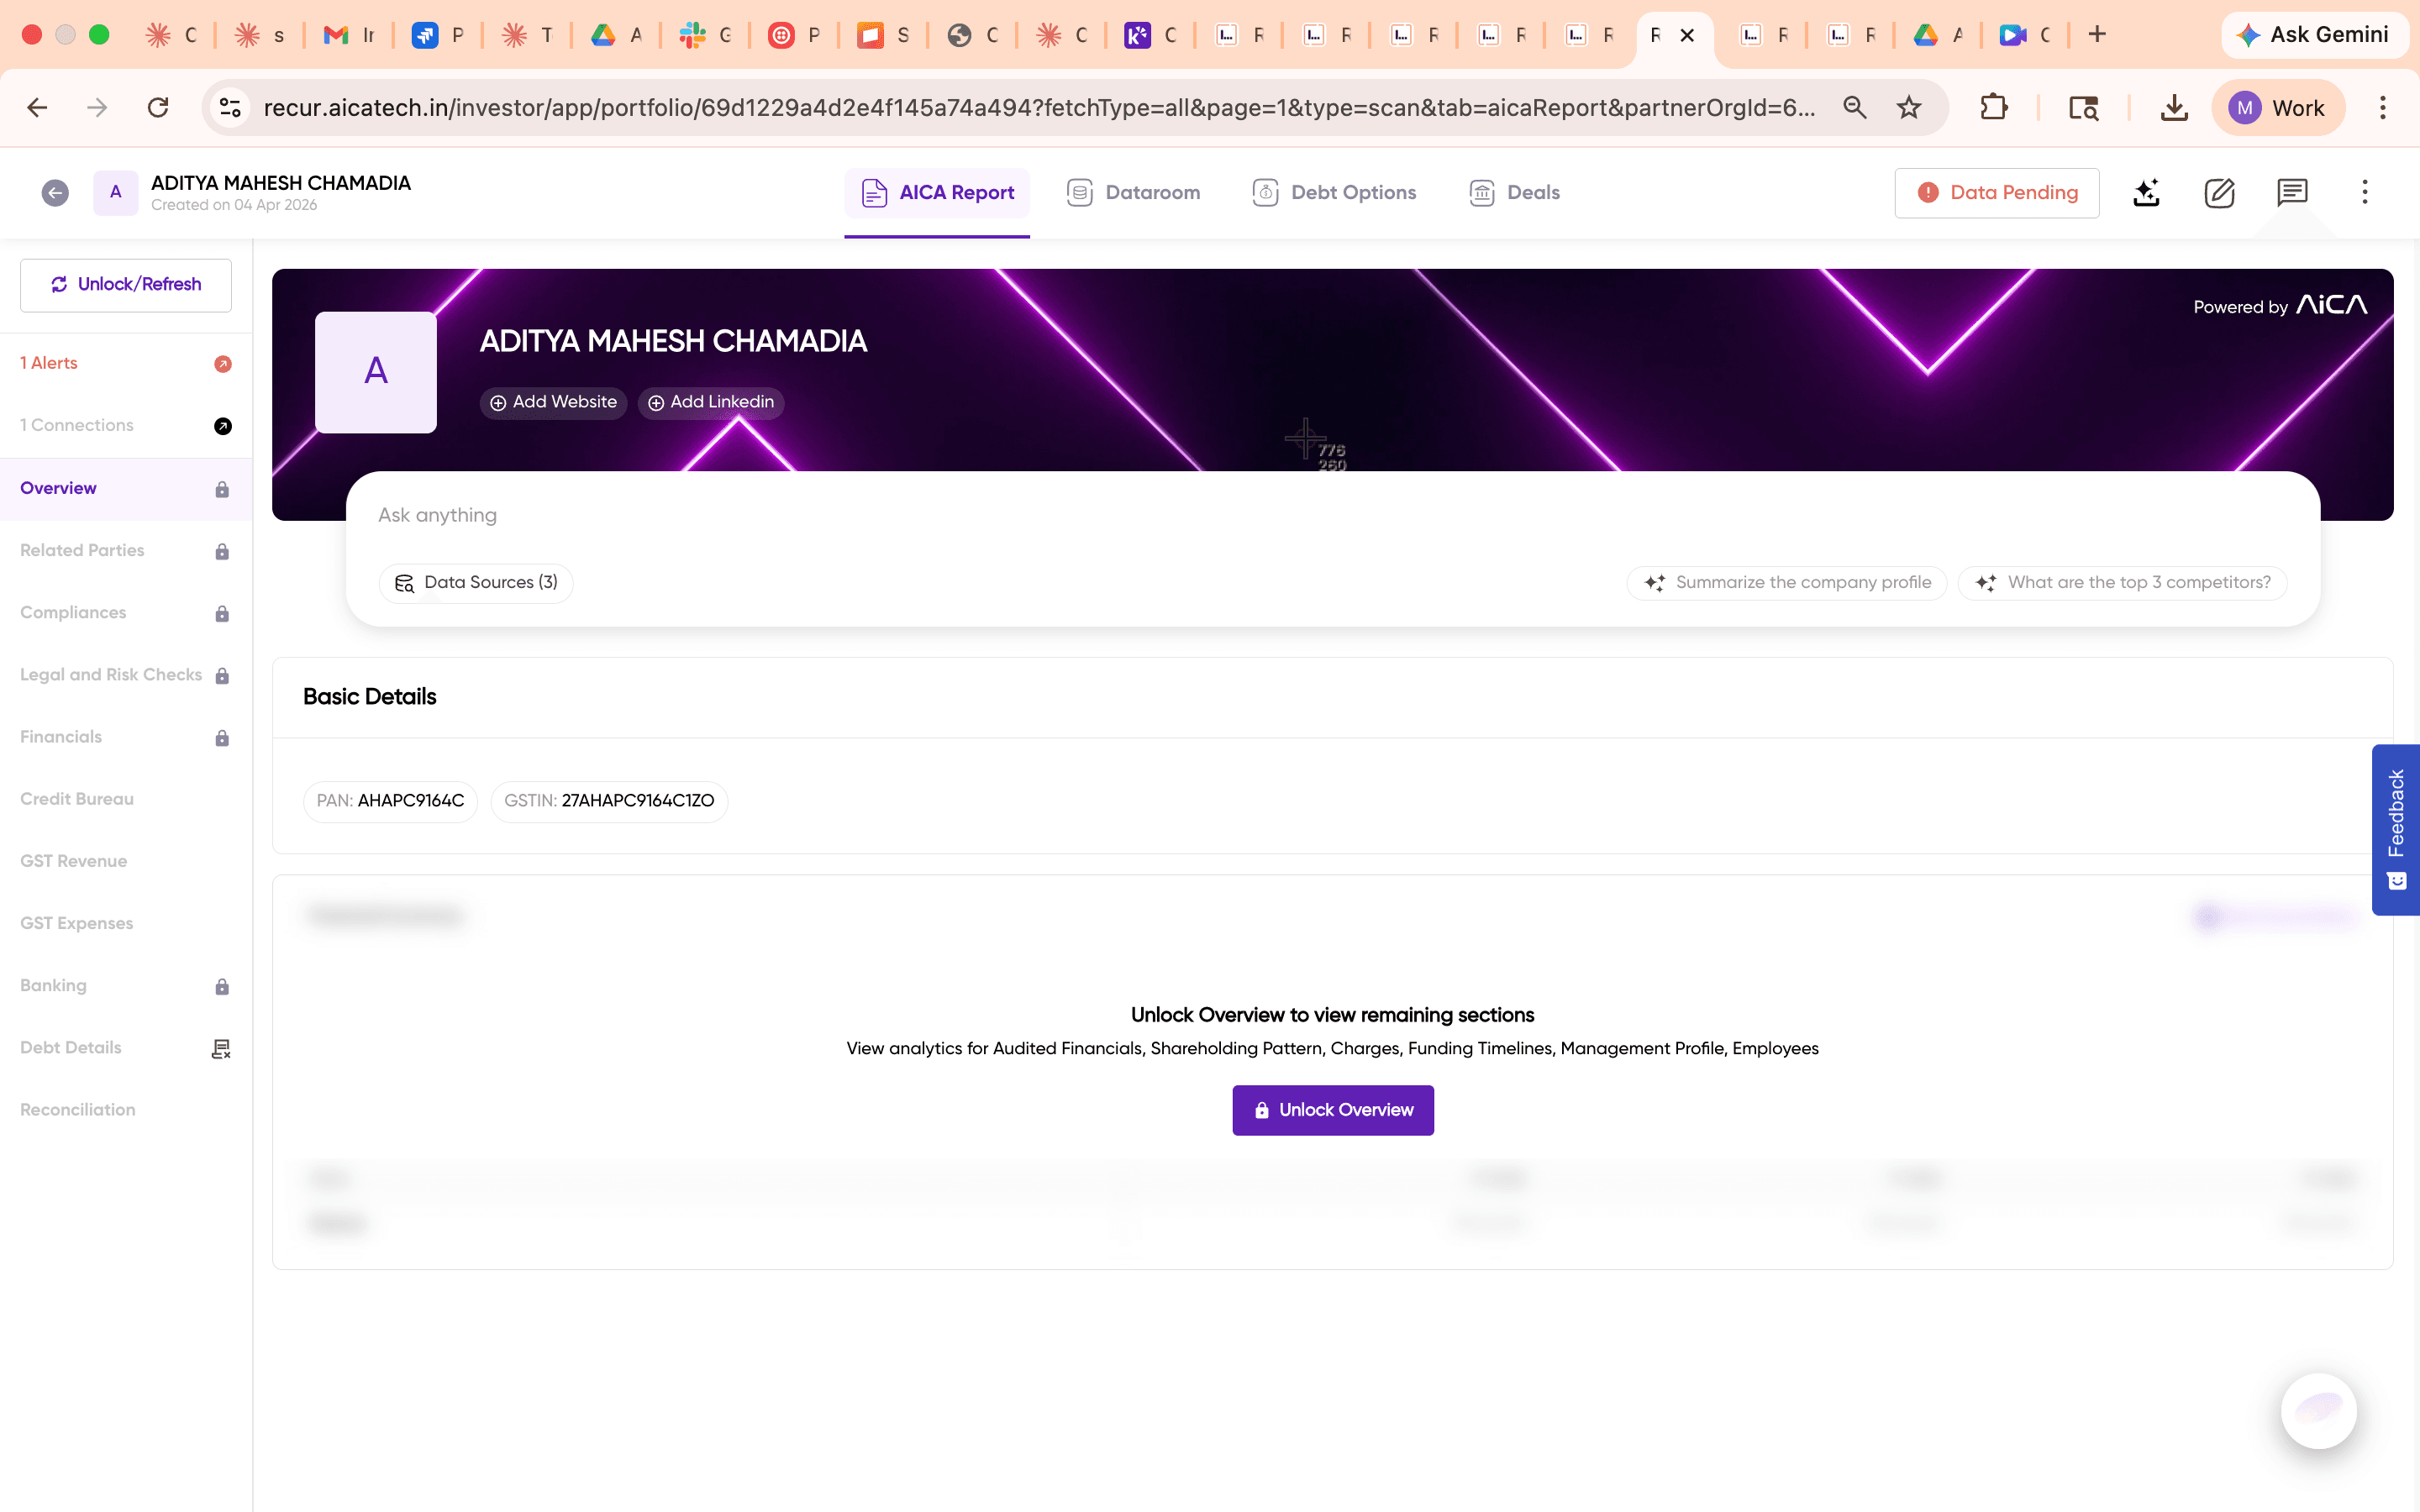Viewport: 2420px width, 1512px height.
Task: Click the Connections black arrow icon
Action: point(222,426)
